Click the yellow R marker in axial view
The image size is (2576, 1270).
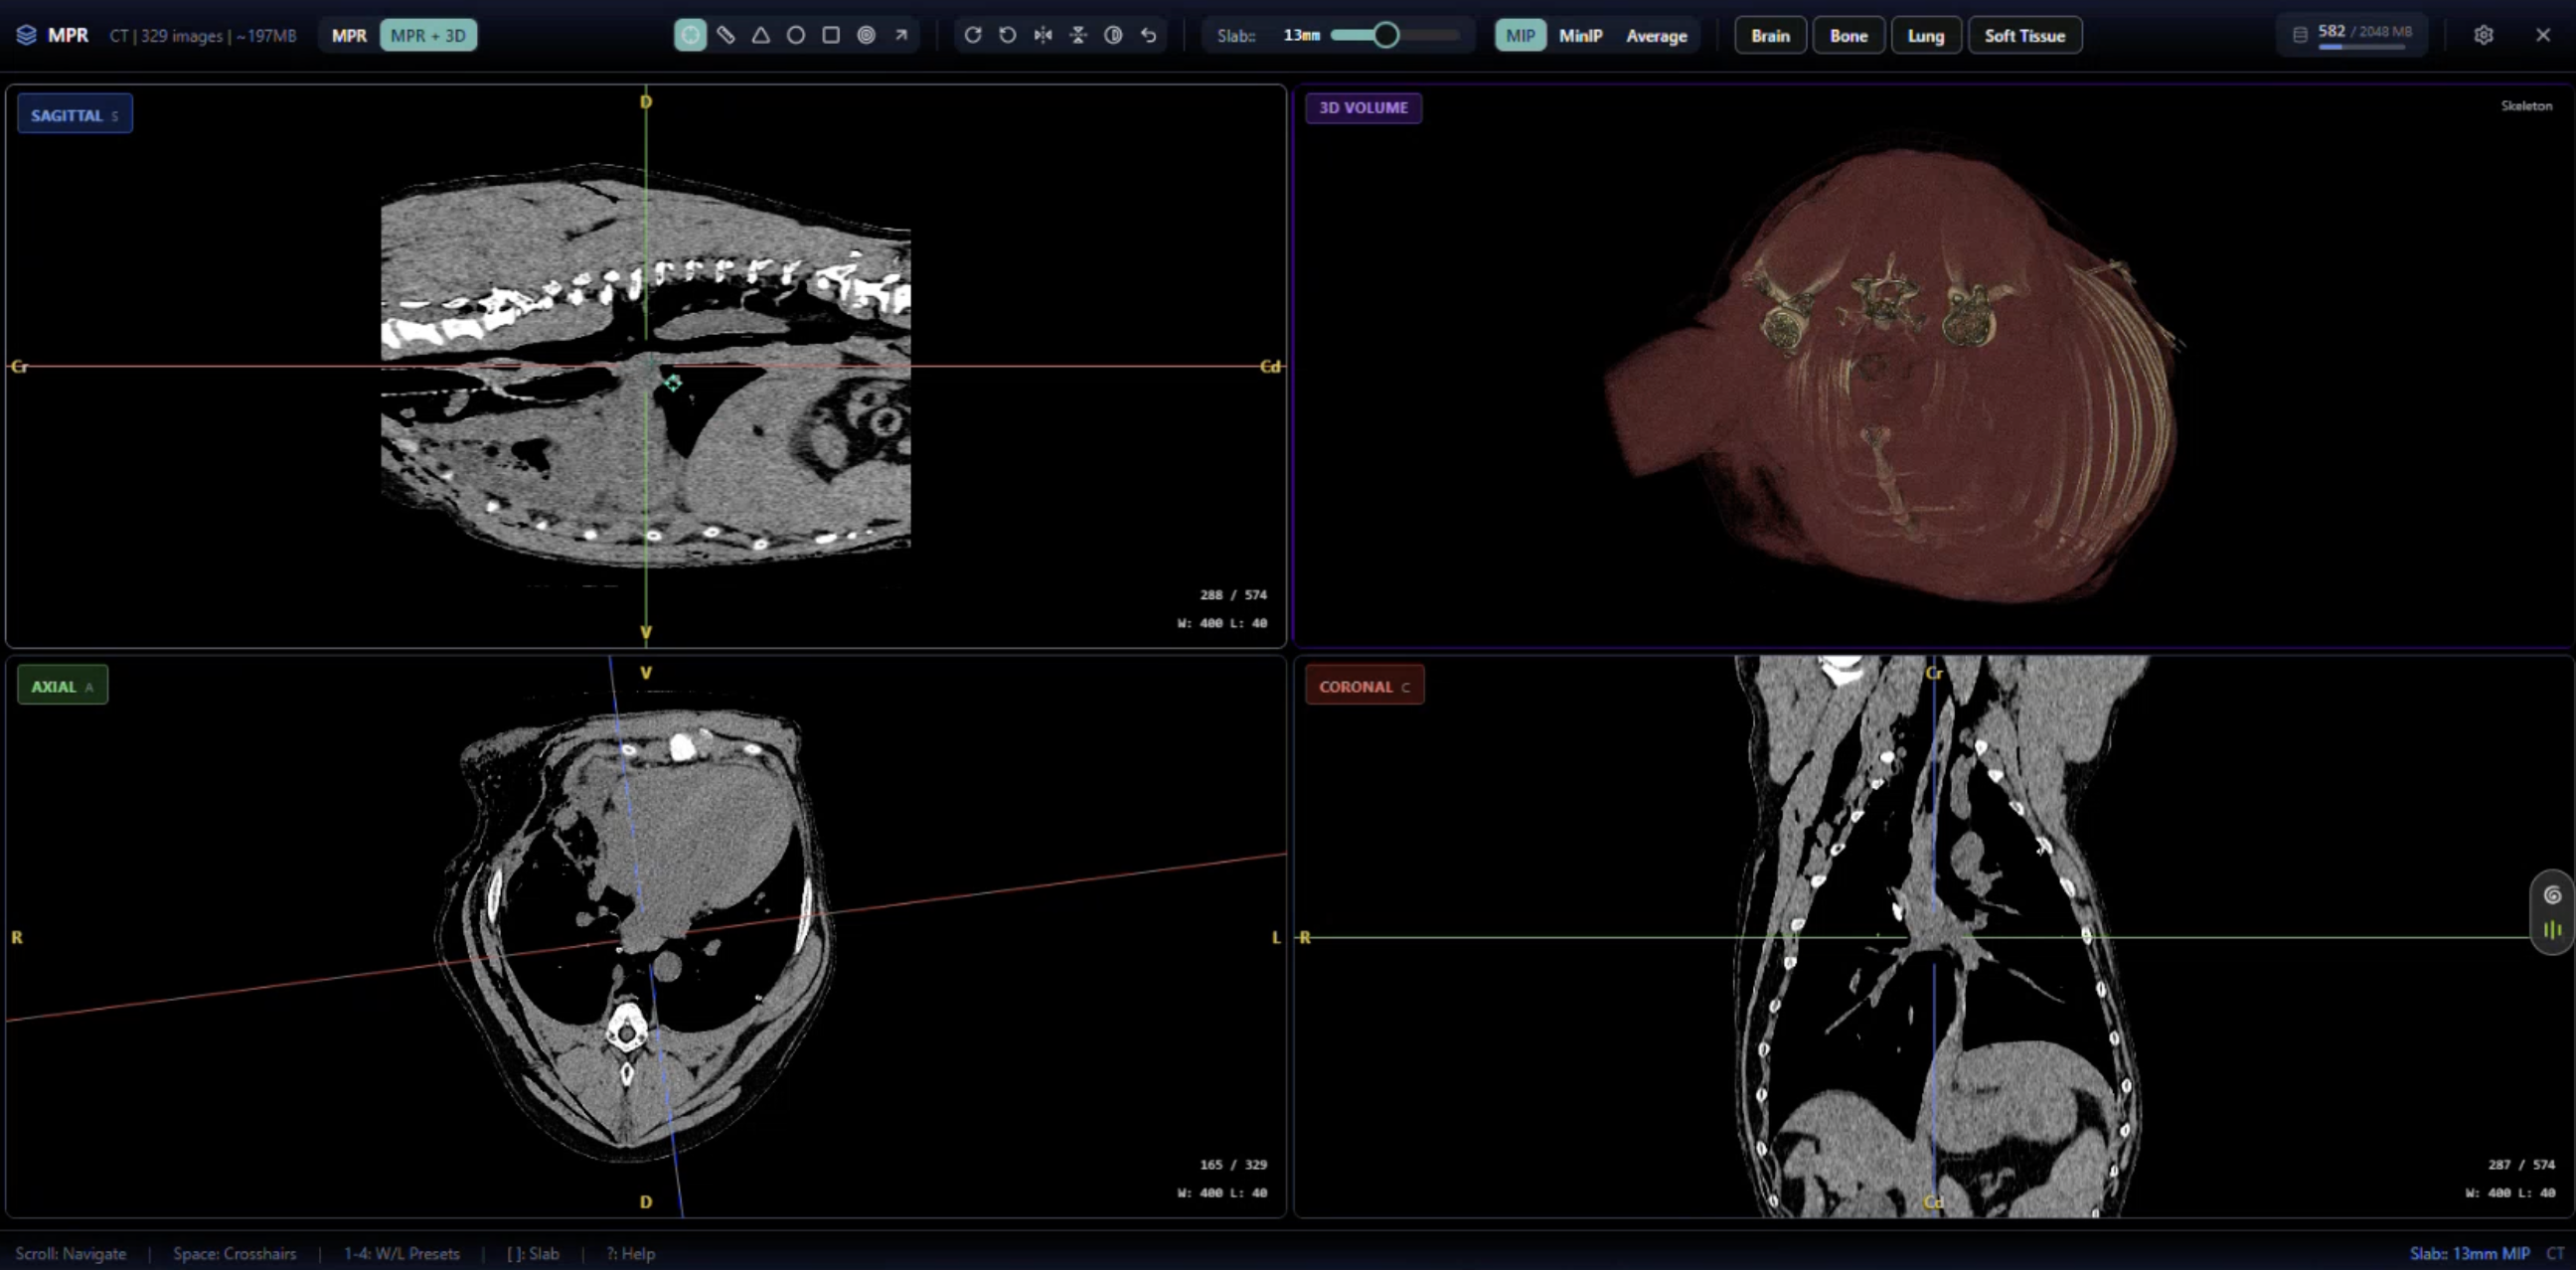(17, 937)
